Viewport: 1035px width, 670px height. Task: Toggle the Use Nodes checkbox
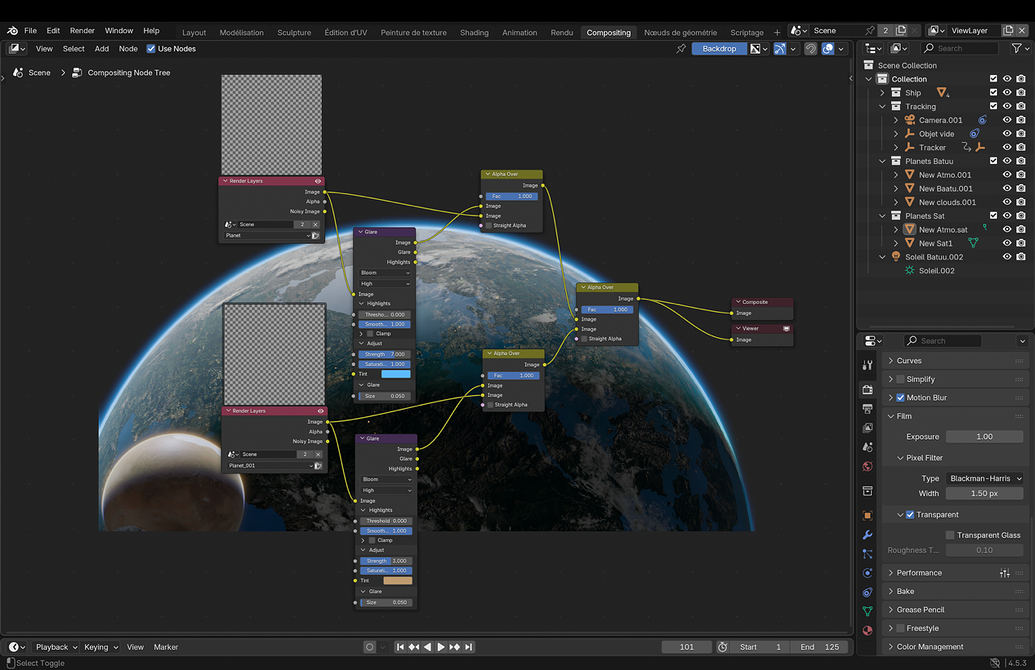pos(150,49)
